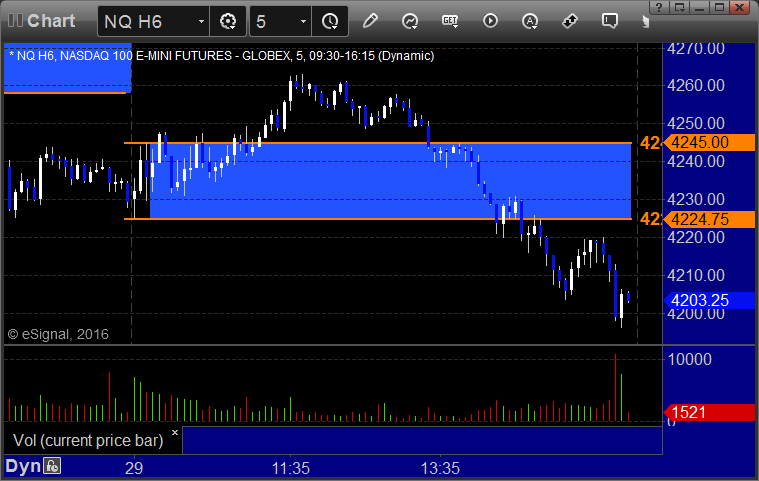Click the playback replay icon
Image resolution: width=759 pixels, height=481 pixels.
(490, 21)
